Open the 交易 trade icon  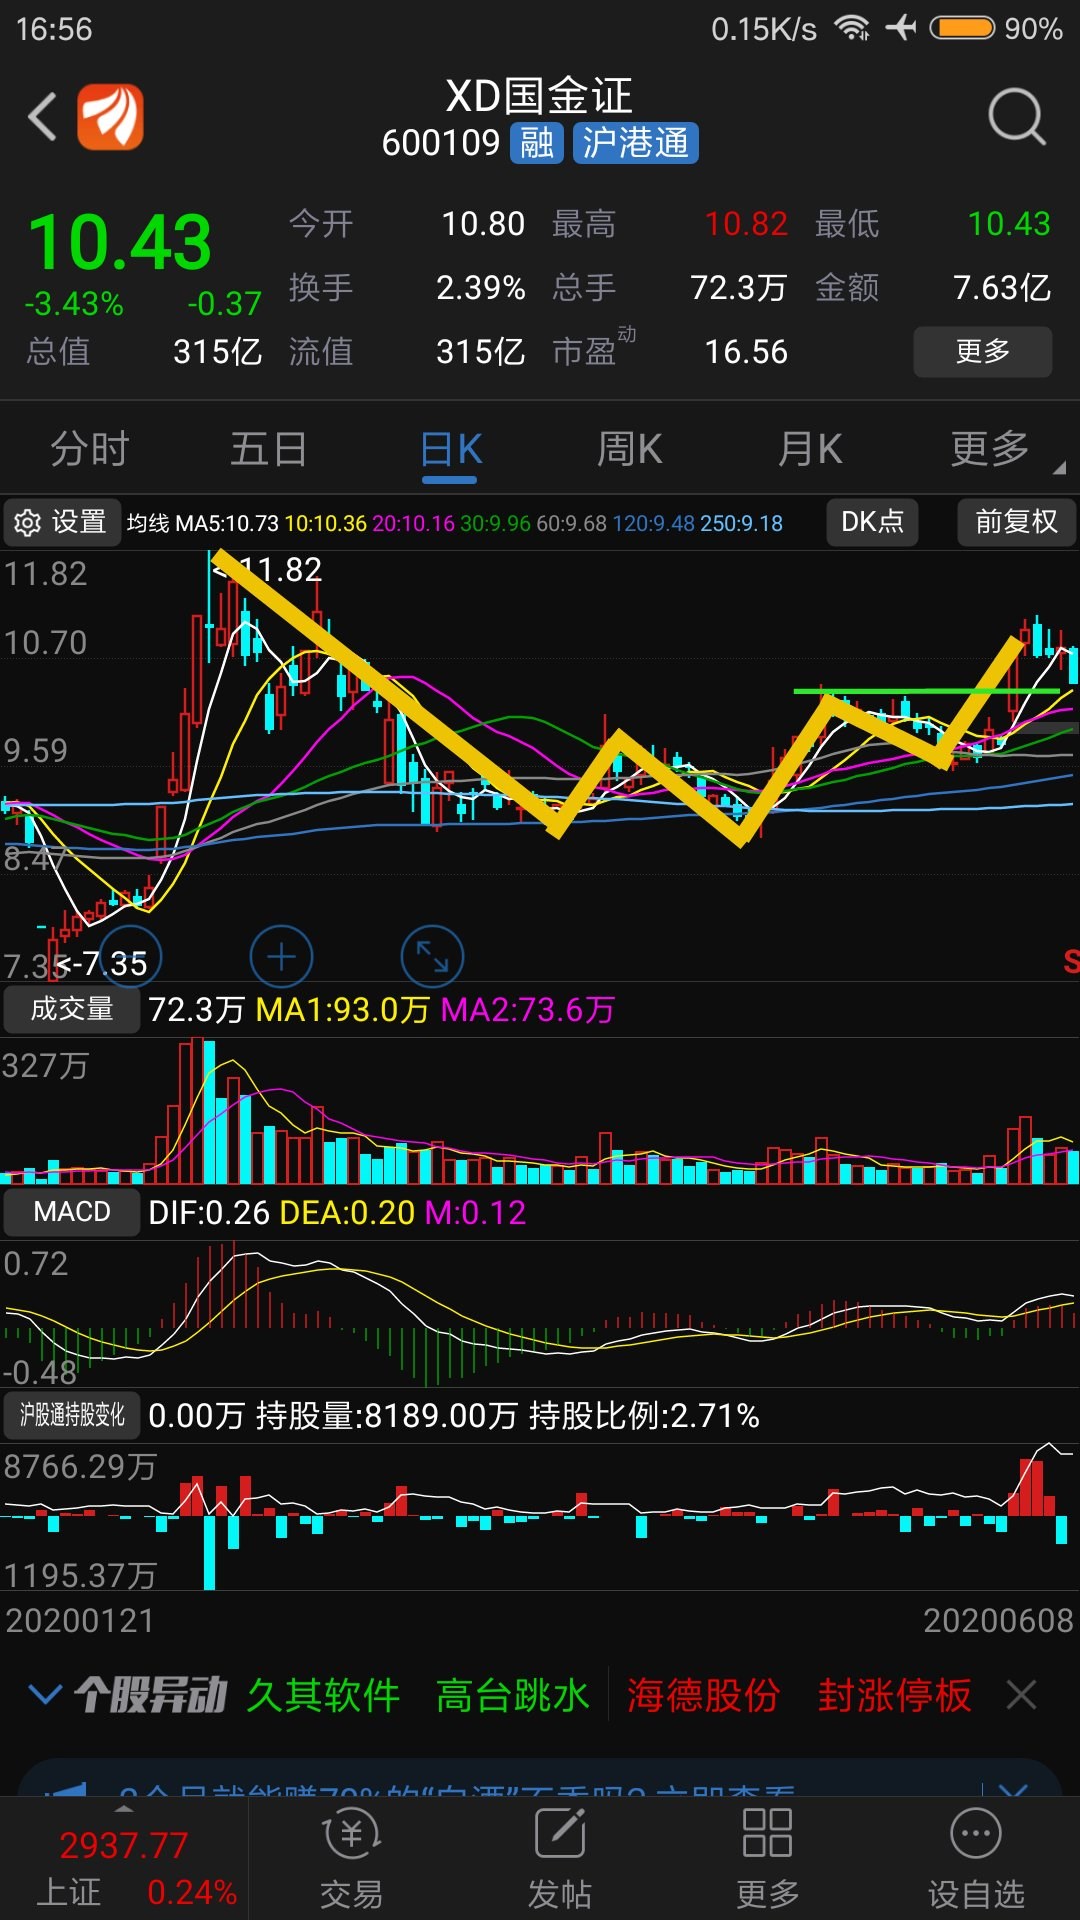pyautogui.click(x=351, y=1860)
